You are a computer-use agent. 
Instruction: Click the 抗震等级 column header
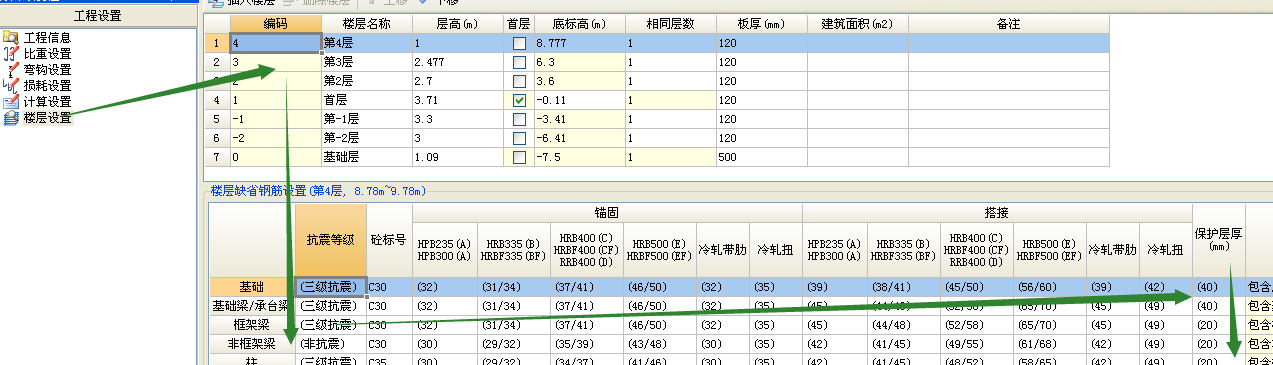[330, 240]
